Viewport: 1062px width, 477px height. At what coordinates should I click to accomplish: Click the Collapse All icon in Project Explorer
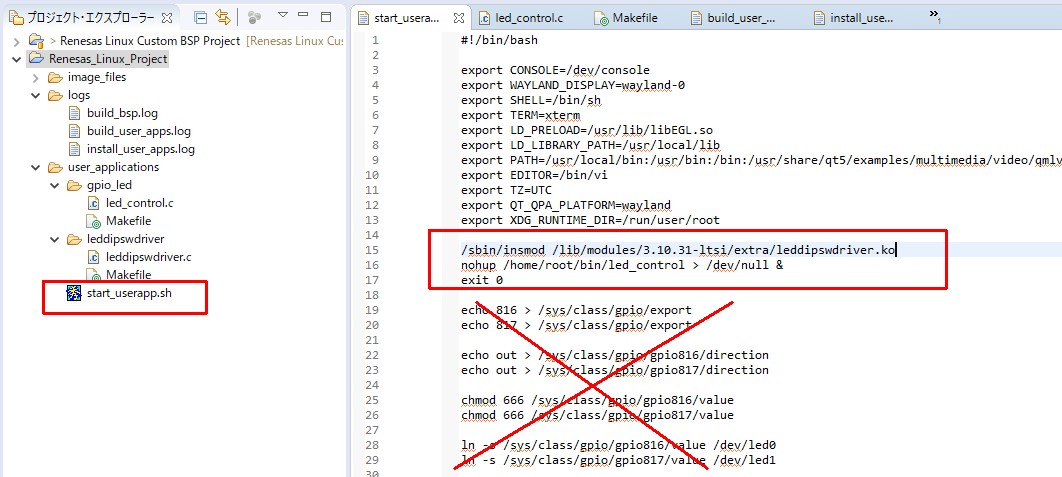pyautogui.click(x=201, y=18)
